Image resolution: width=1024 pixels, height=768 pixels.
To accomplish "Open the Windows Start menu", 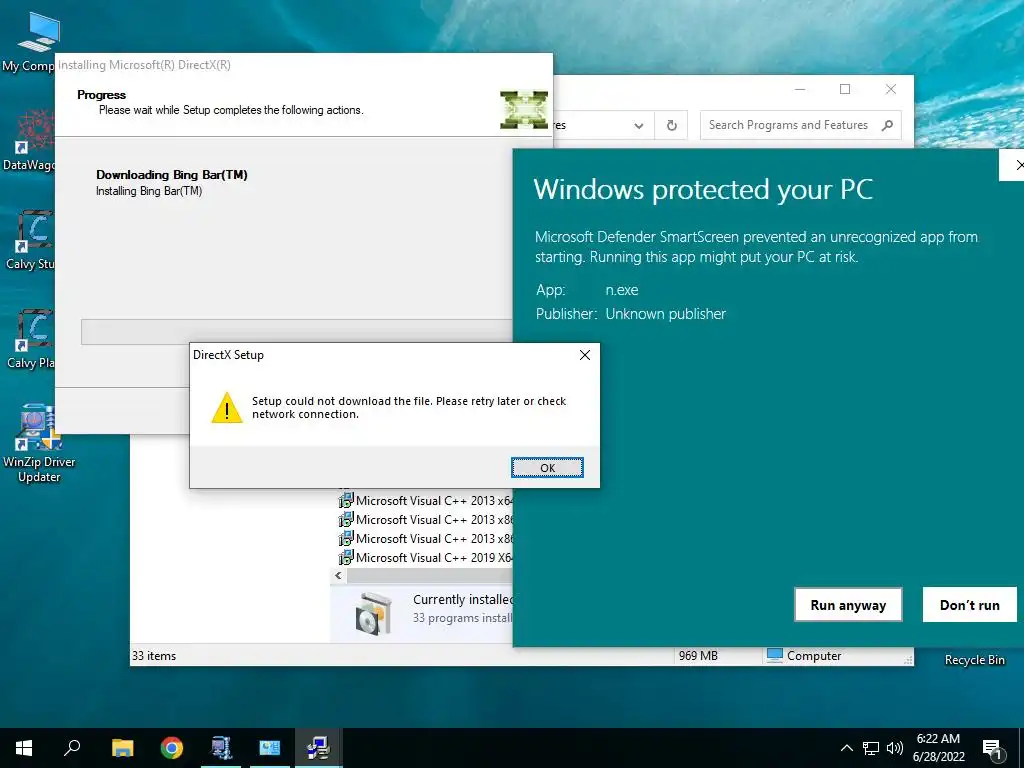I will pyautogui.click(x=24, y=748).
